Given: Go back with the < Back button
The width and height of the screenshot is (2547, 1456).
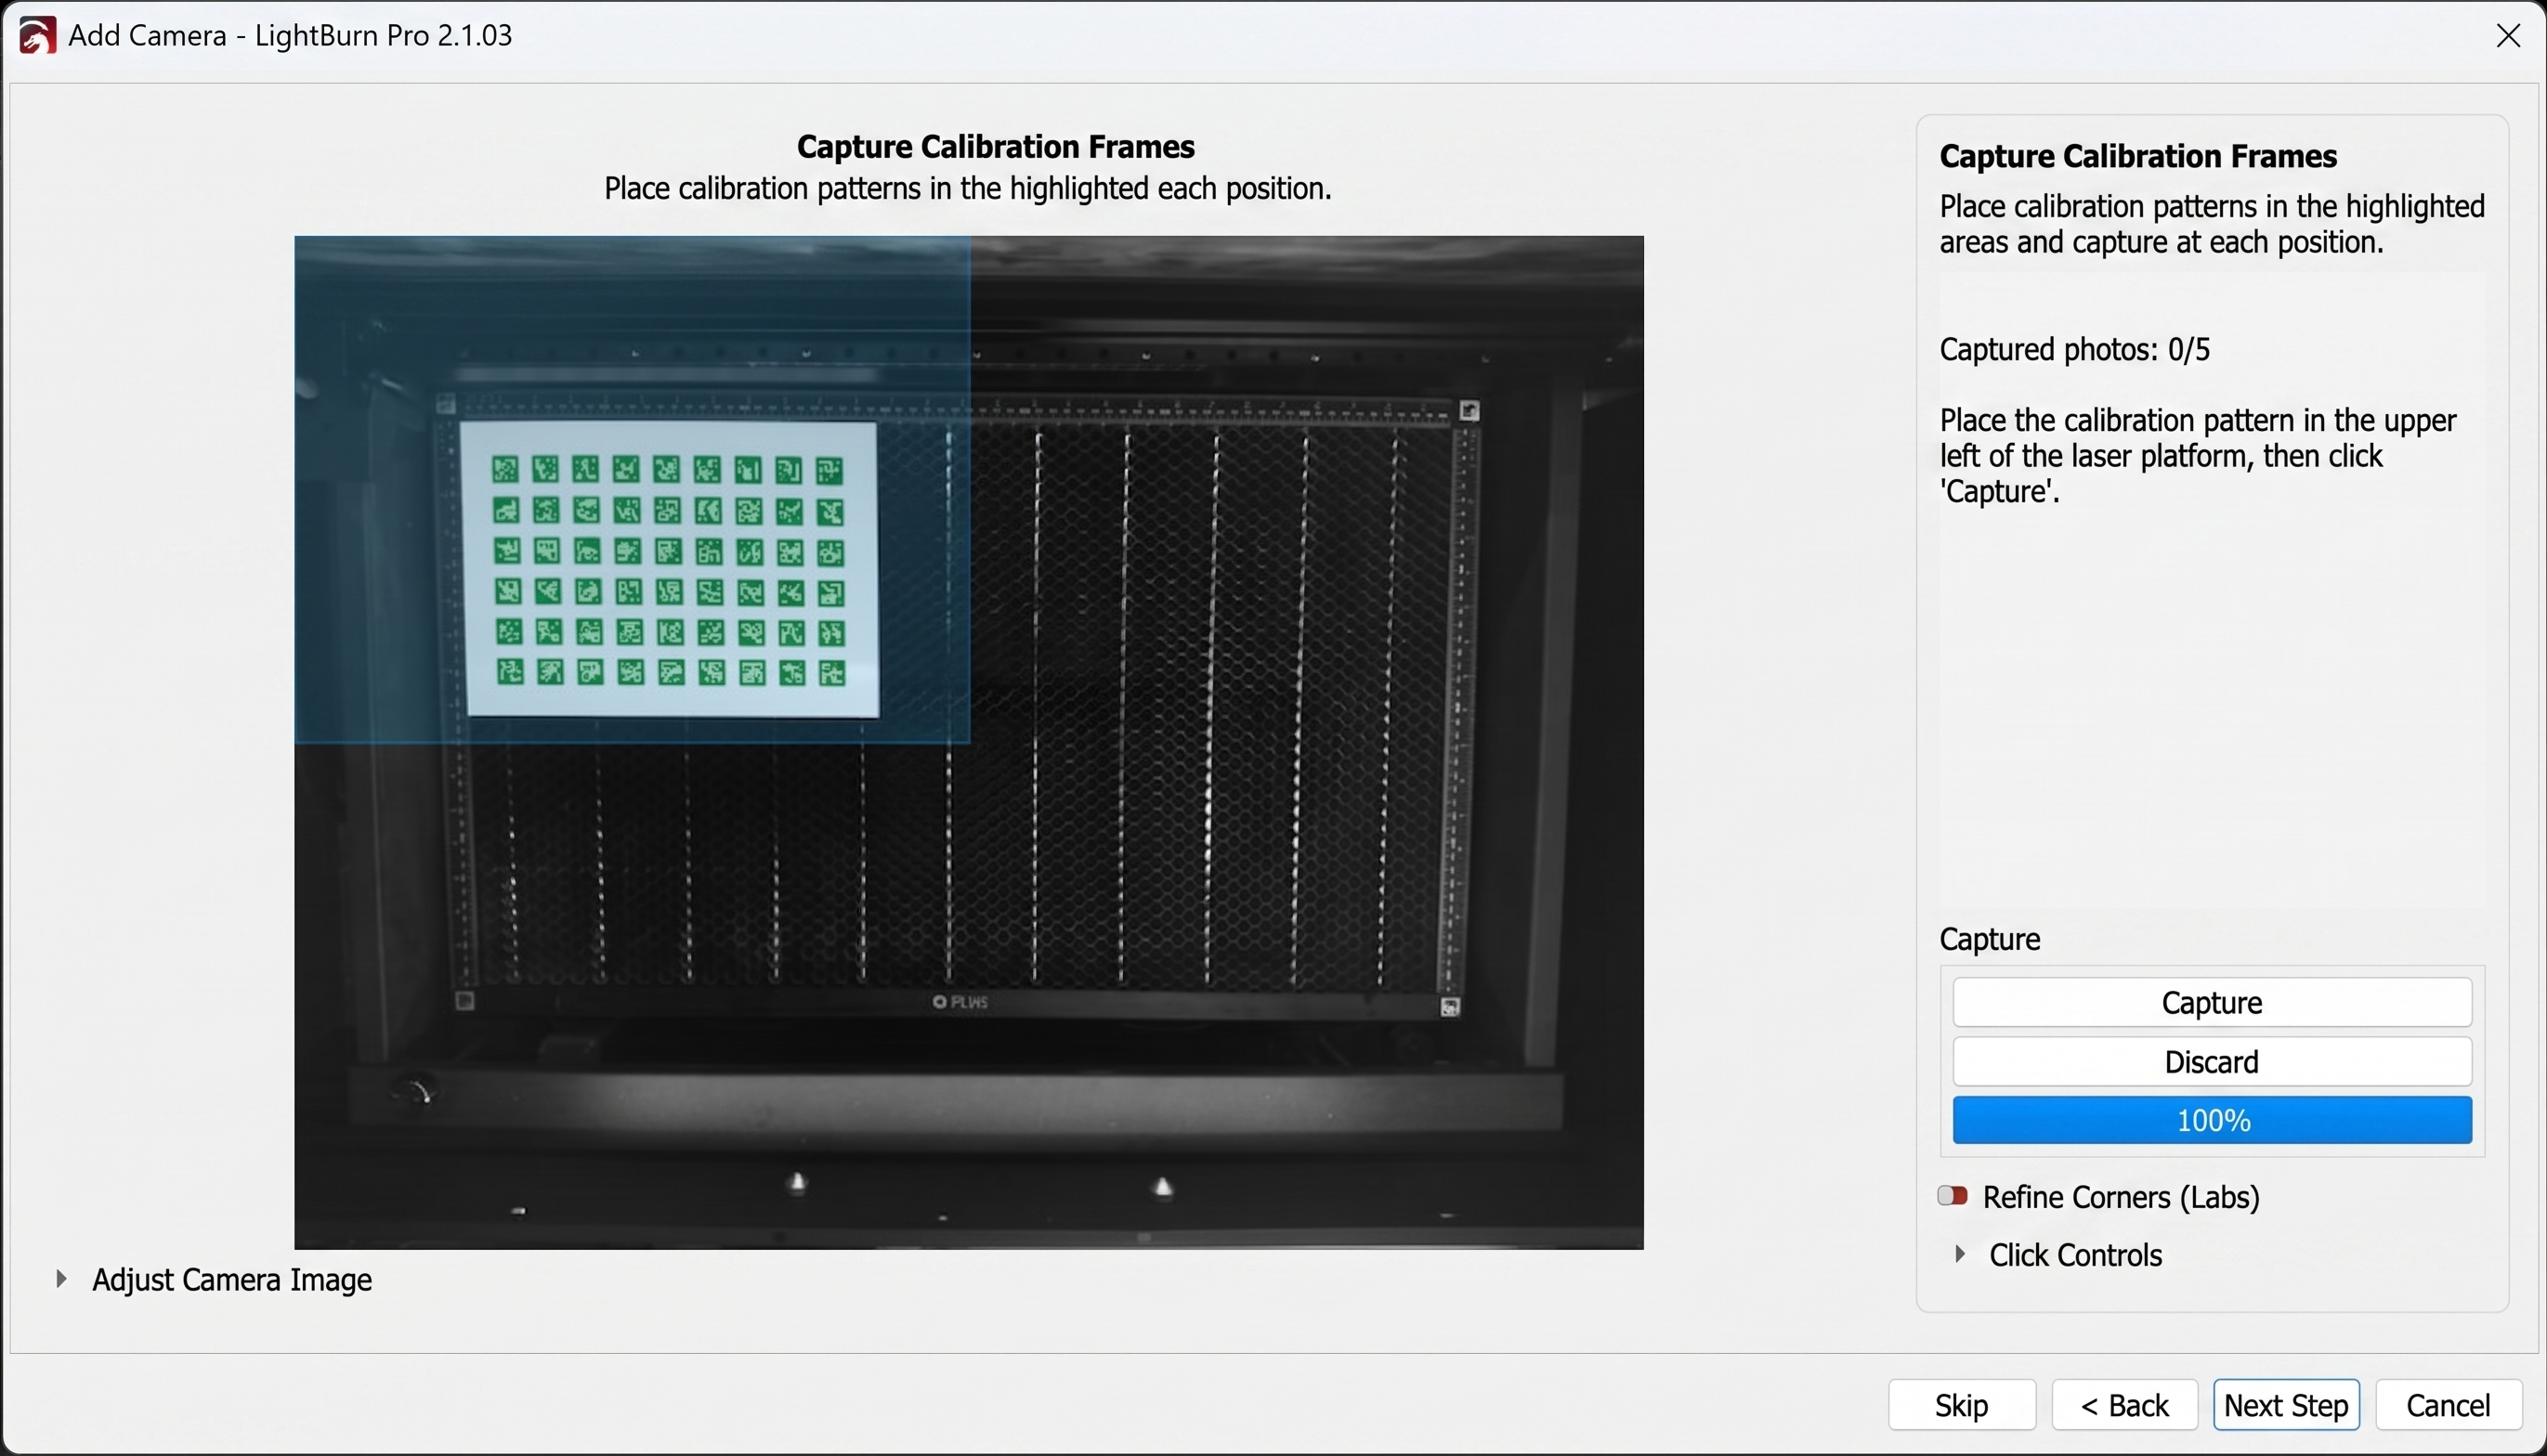Looking at the screenshot, I should pos(2124,1405).
